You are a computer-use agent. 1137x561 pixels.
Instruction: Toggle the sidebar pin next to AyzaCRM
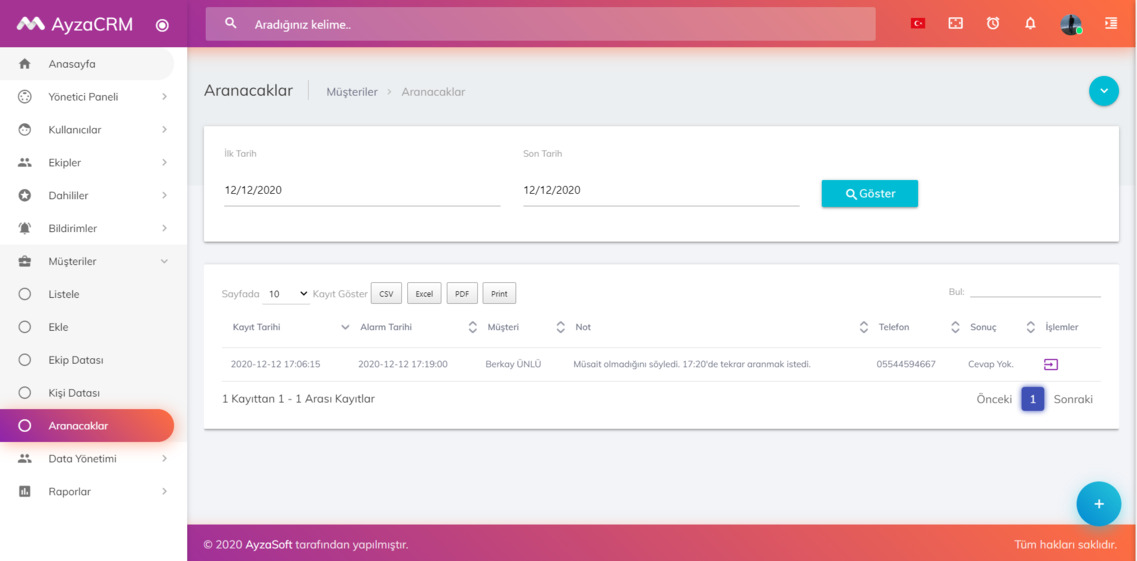click(x=162, y=25)
